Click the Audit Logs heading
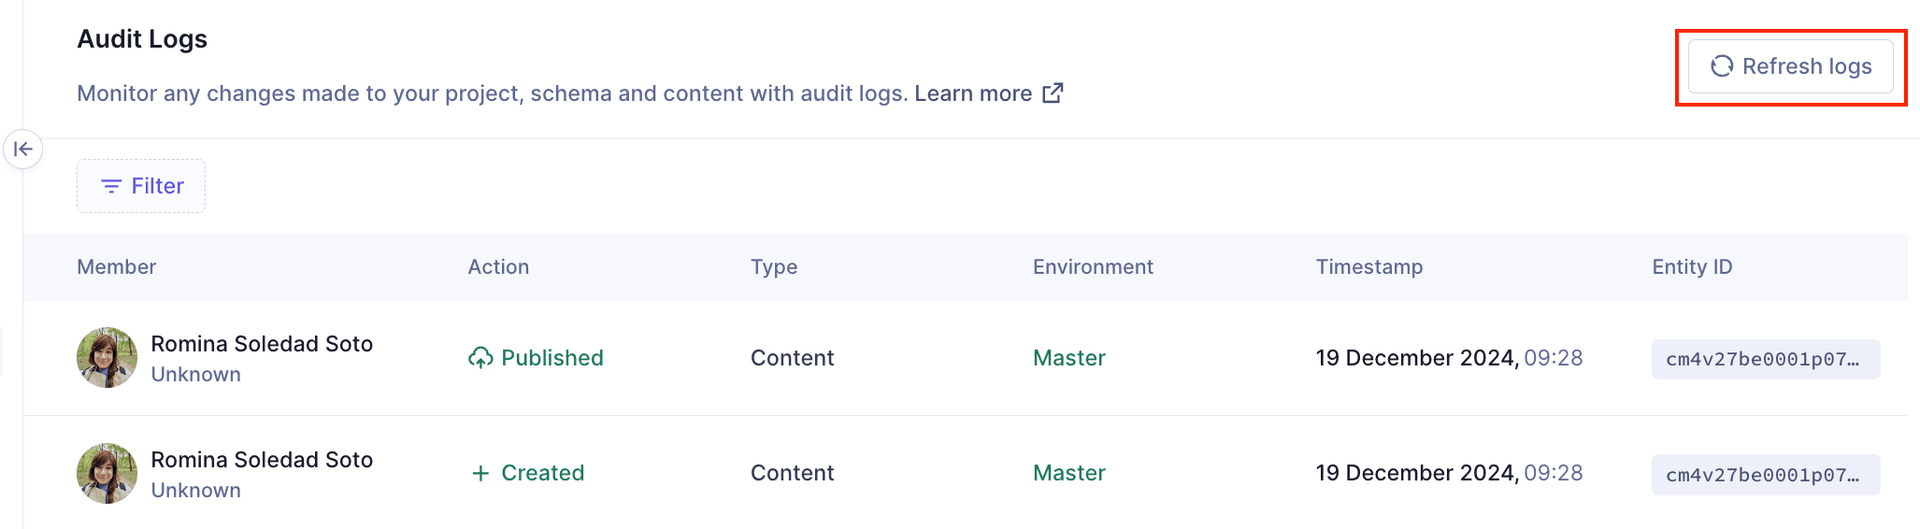 click(142, 39)
